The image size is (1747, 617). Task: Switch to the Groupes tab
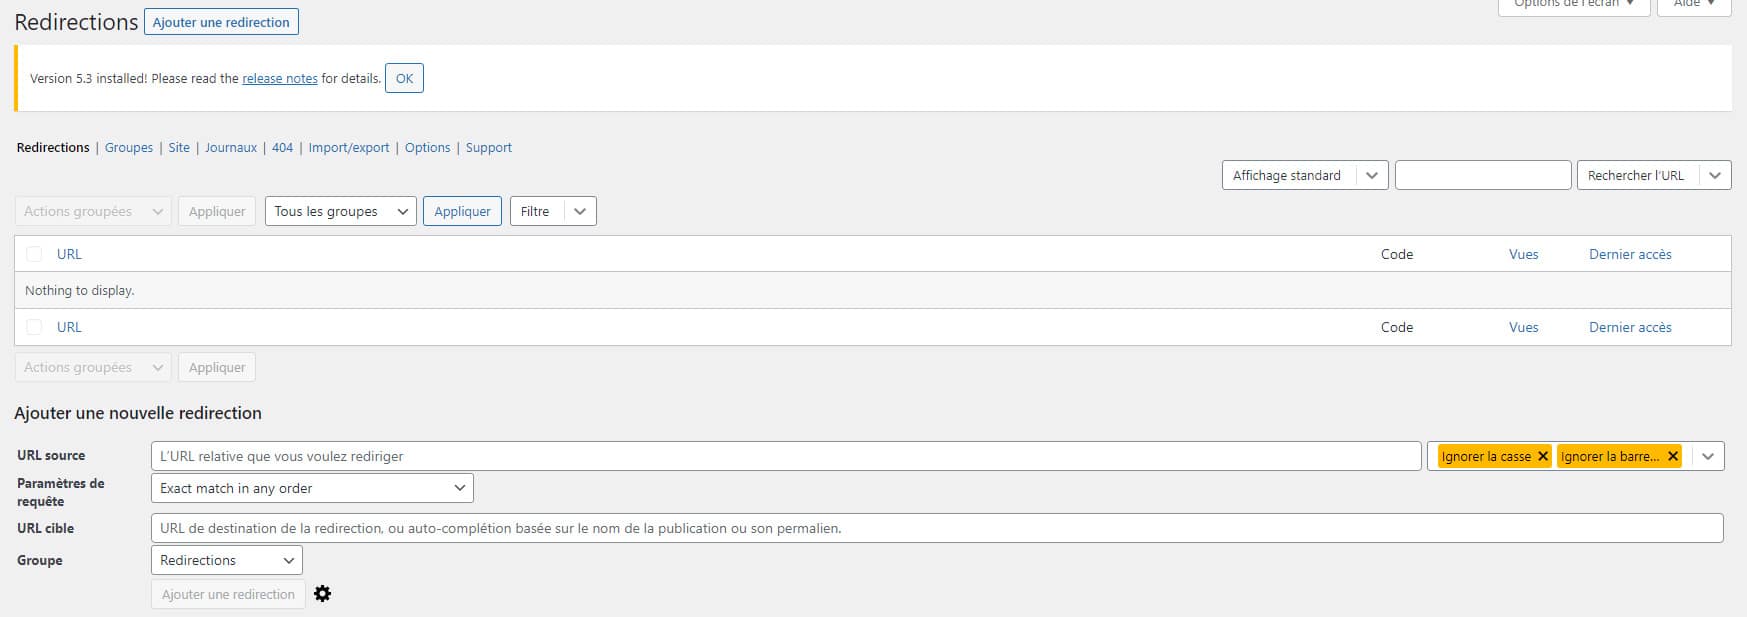[129, 147]
